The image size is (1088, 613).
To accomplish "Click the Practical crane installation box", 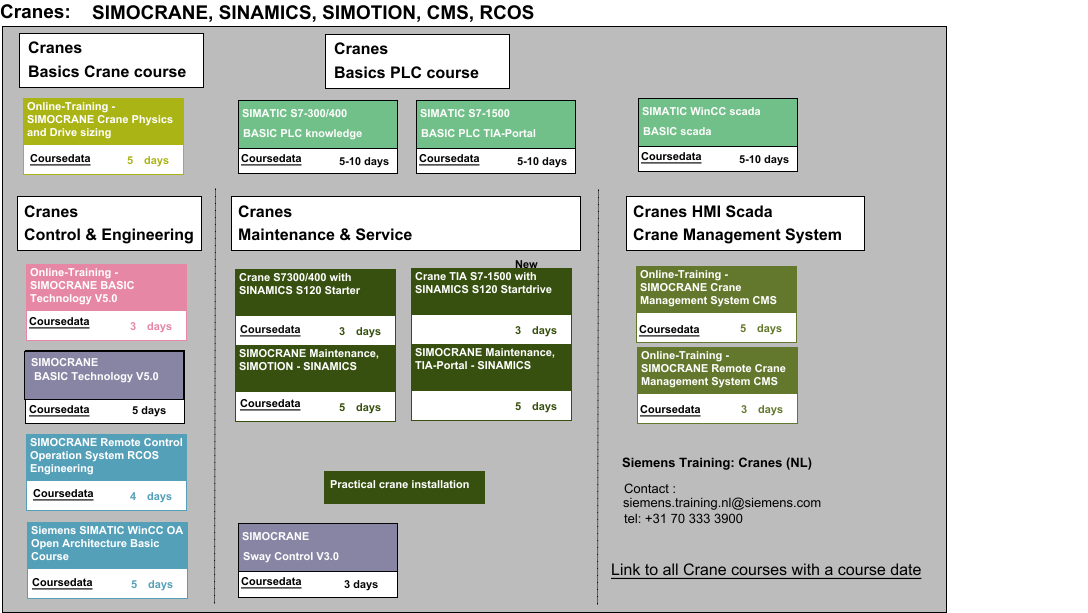I will pos(405,487).
